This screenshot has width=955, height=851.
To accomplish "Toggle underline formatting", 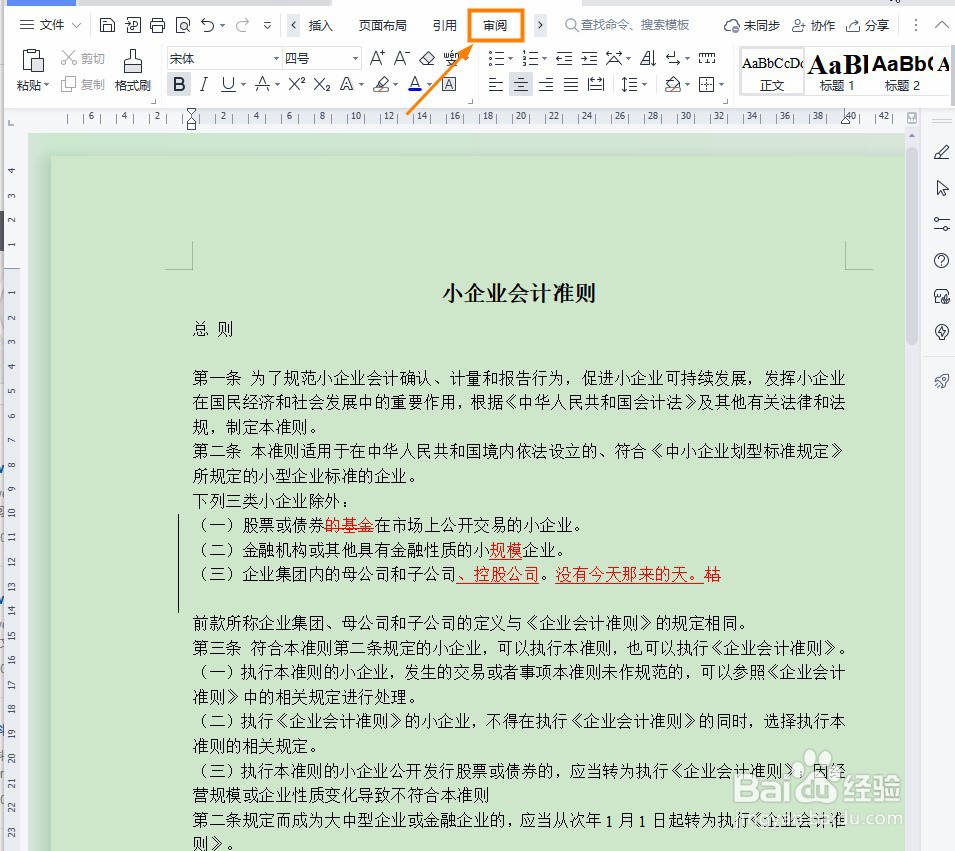I will click(x=228, y=84).
